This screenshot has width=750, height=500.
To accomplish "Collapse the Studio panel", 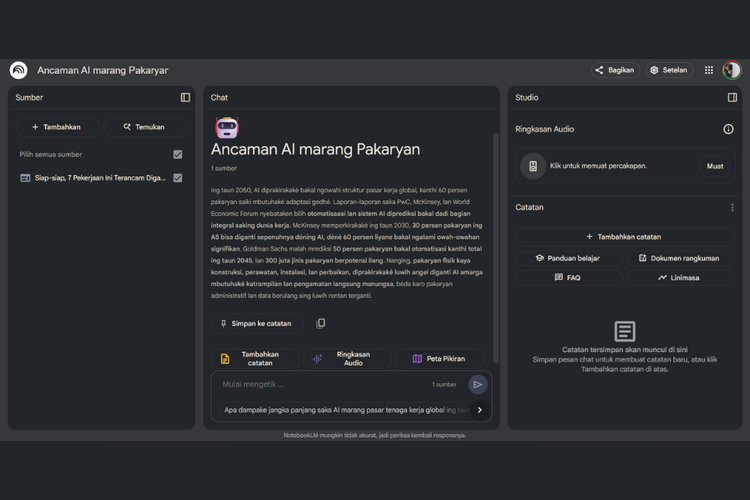I will [x=732, y=97].
